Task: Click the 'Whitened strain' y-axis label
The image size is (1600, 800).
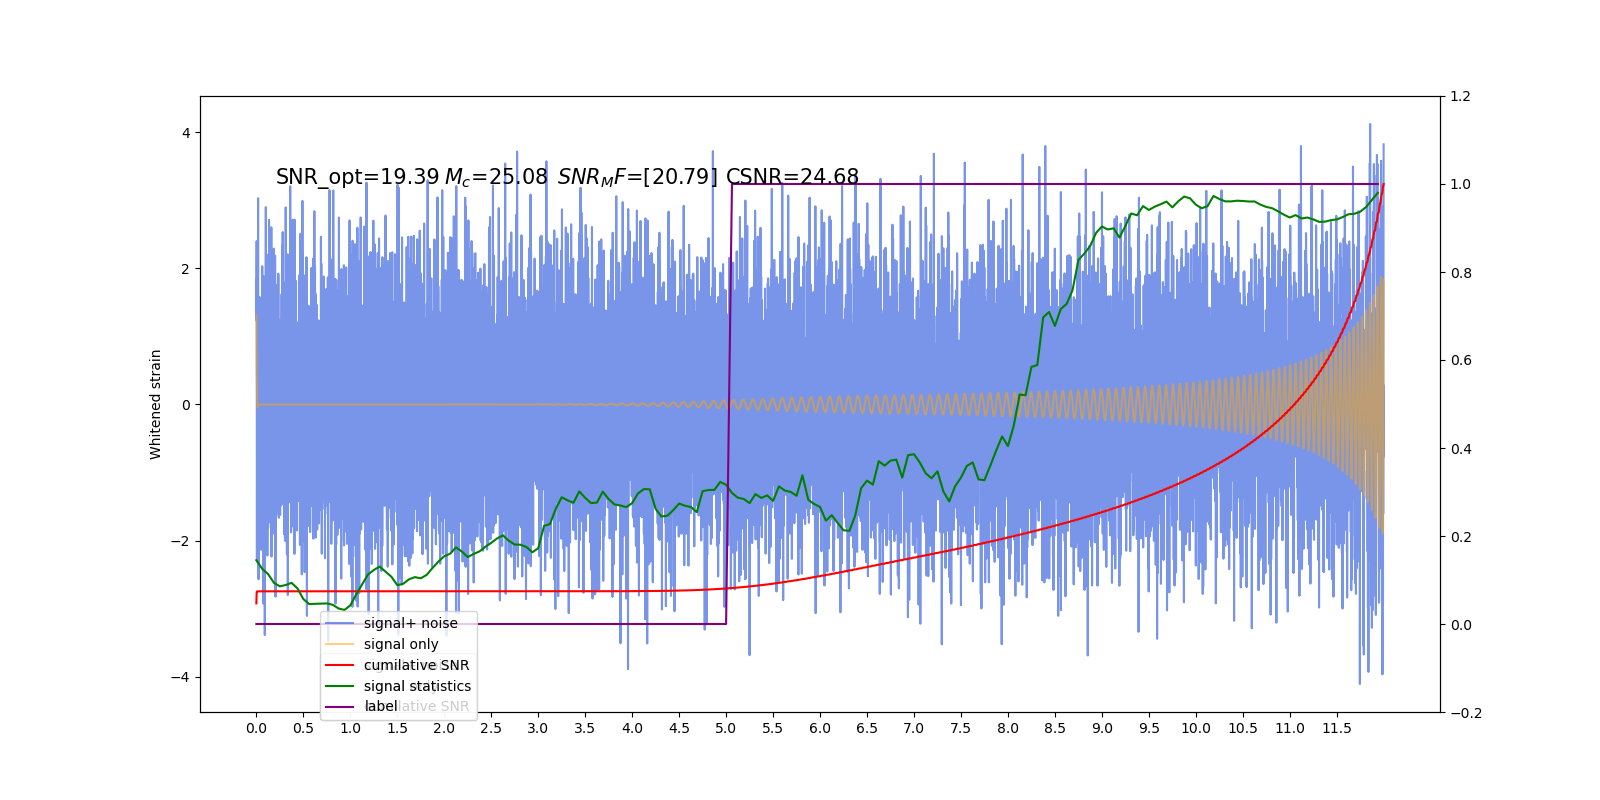Action: [x=155, y=404]
